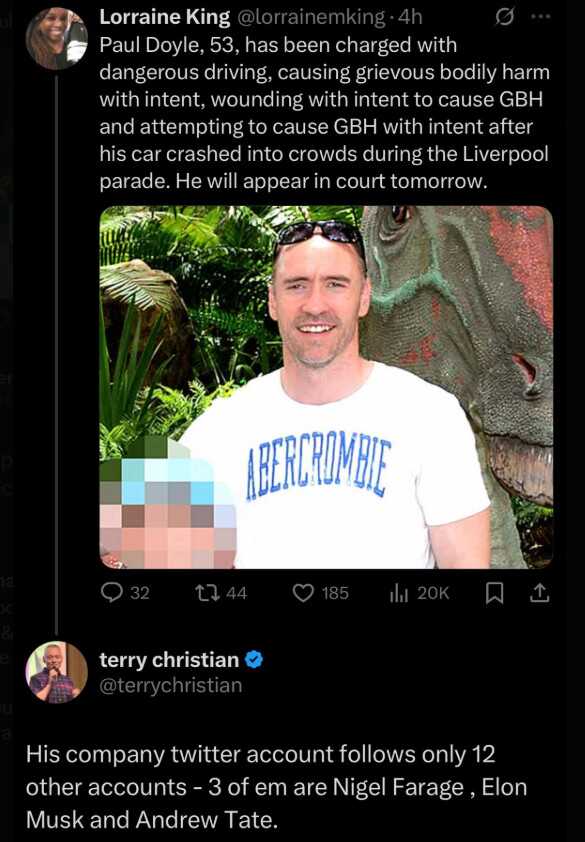Image resolution: width=585 pixels, height=842 pixels.
Task: Open the three-dot more options menu
Action: 540,17
